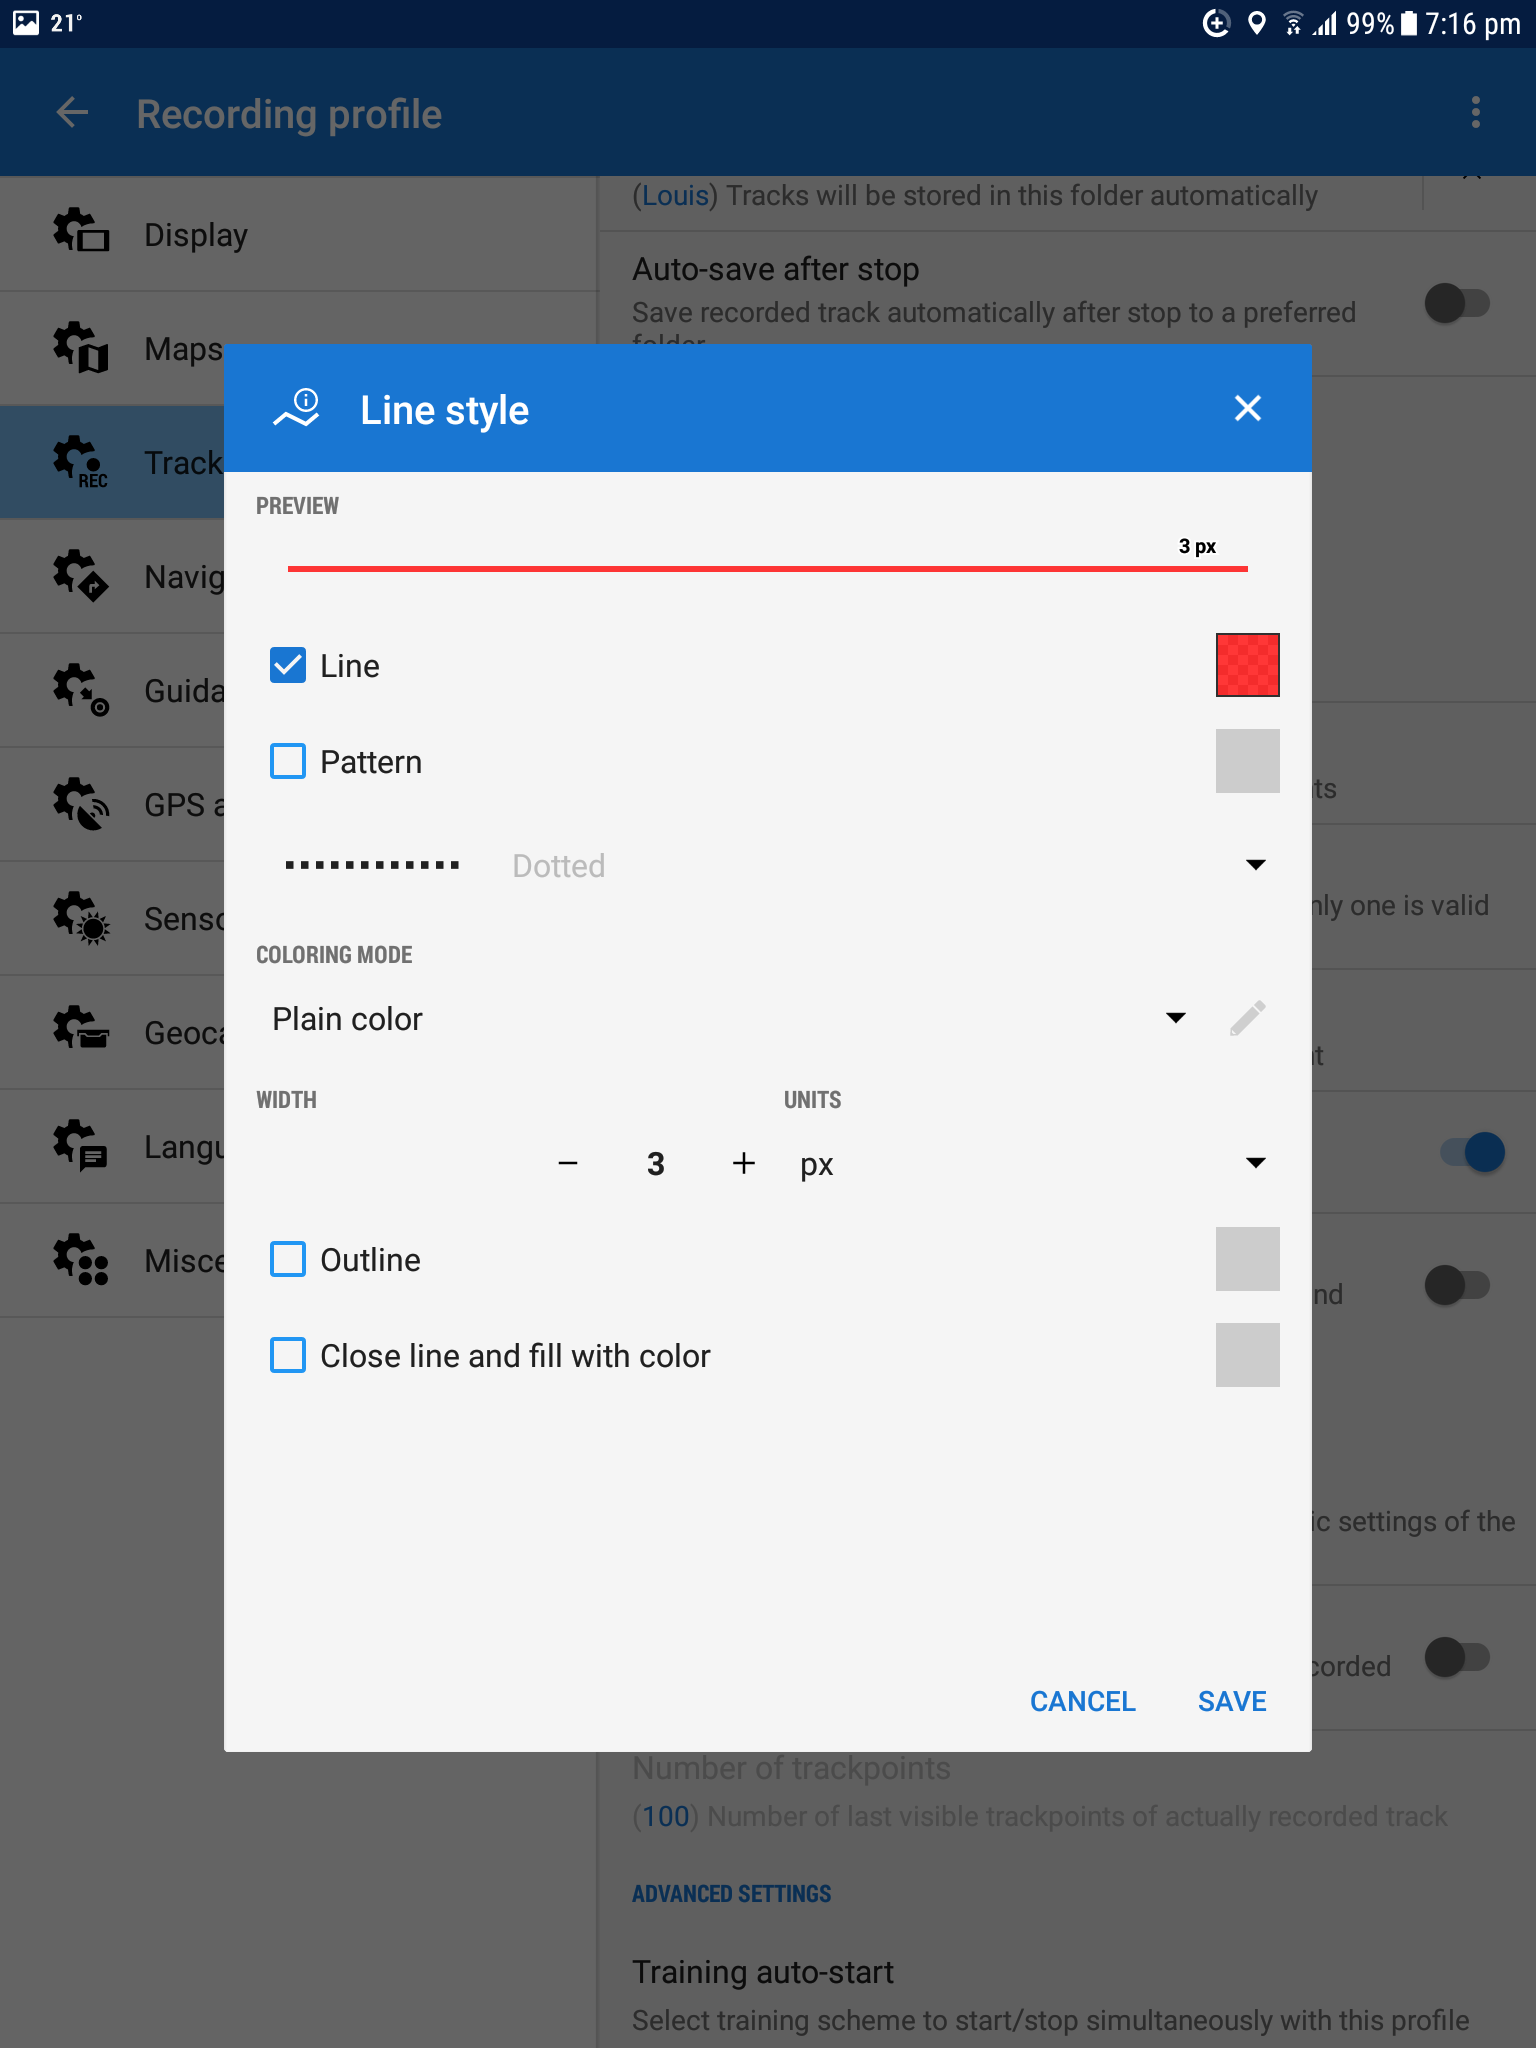
Task: Click the pencil edit icon beside Plain color
Action: [1247, 1018]
